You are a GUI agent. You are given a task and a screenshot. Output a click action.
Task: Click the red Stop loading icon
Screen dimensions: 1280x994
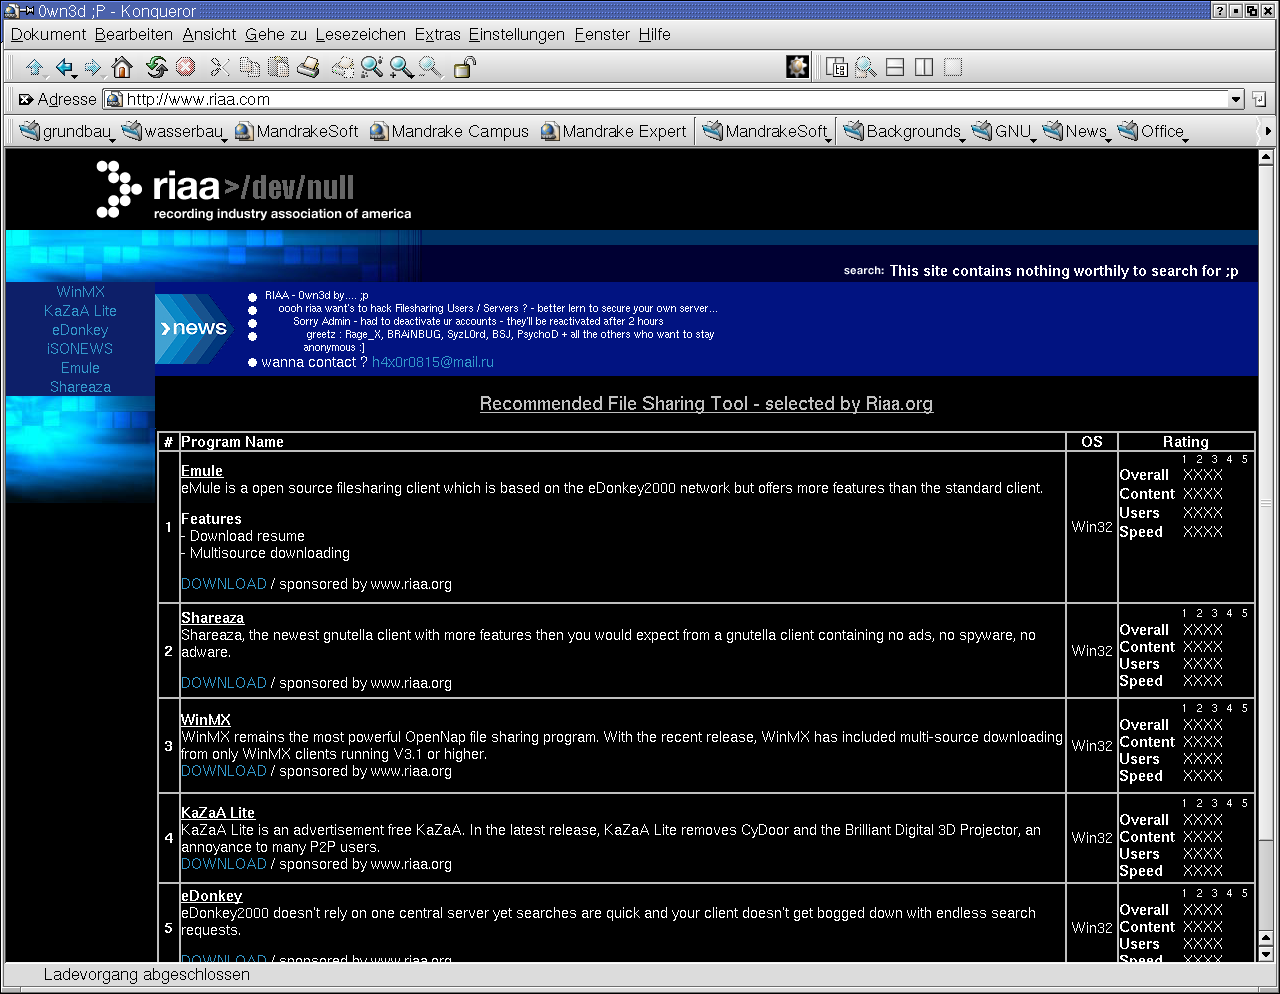pos(186,67)
